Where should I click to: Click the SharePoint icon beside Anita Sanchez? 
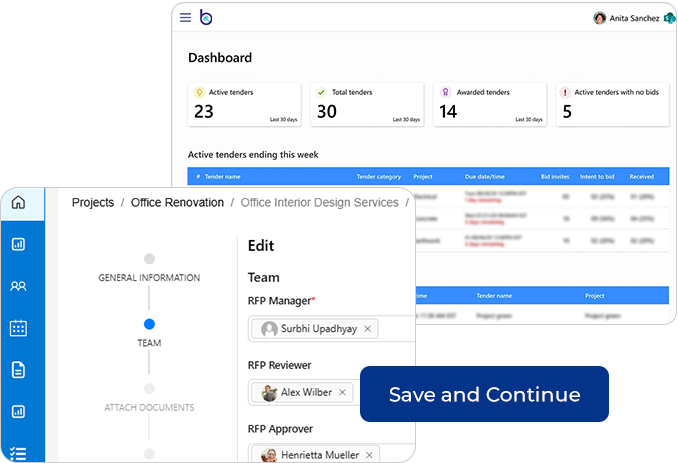(669, 18)
